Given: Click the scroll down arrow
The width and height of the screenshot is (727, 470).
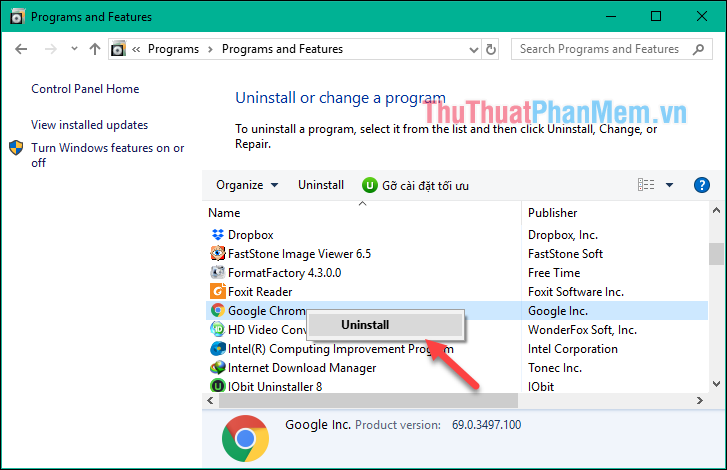Looking at the screenshot, I should [x=716, y=384].
